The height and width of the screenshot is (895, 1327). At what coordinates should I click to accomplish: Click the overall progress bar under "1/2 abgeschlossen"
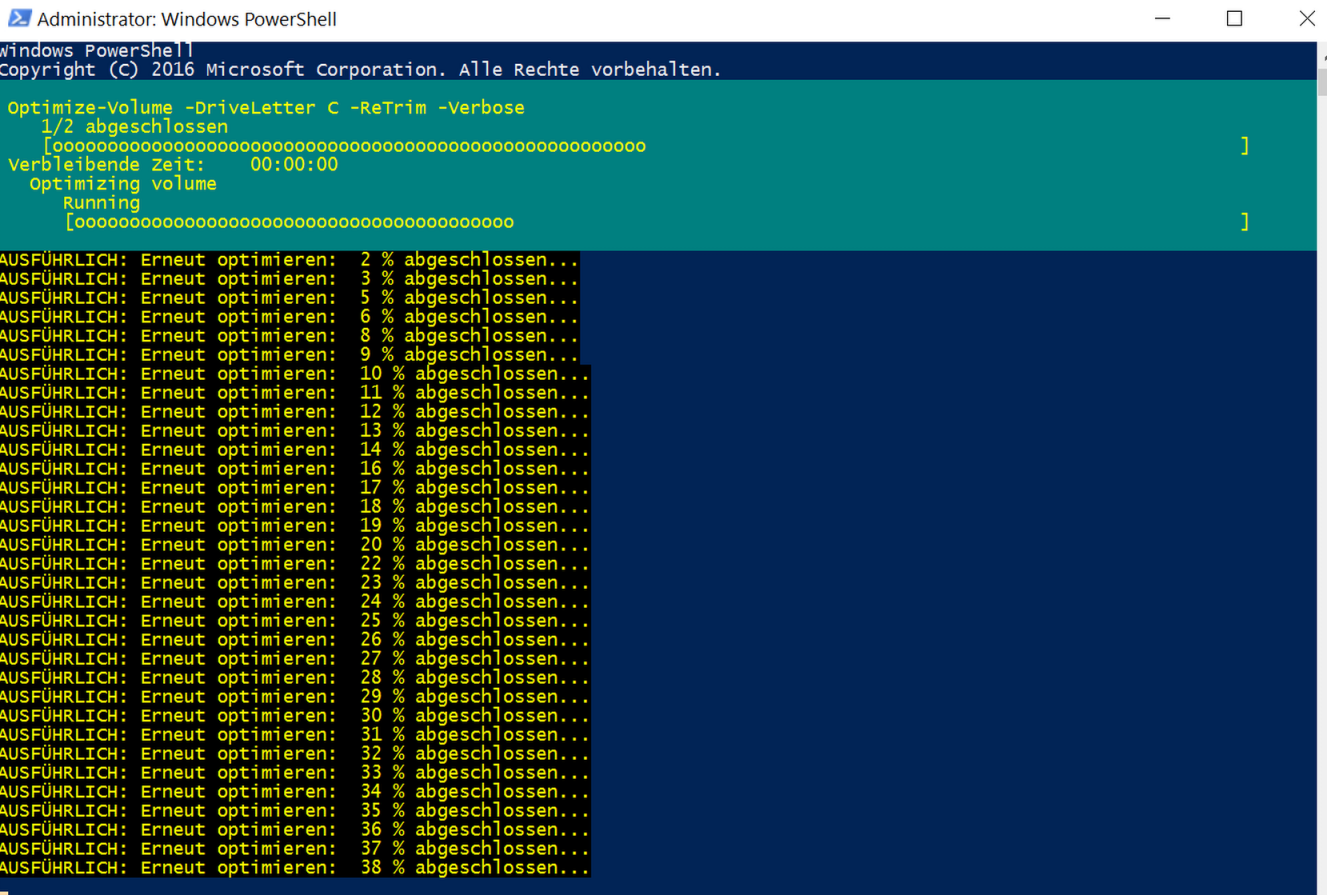(x=646, y=146)
